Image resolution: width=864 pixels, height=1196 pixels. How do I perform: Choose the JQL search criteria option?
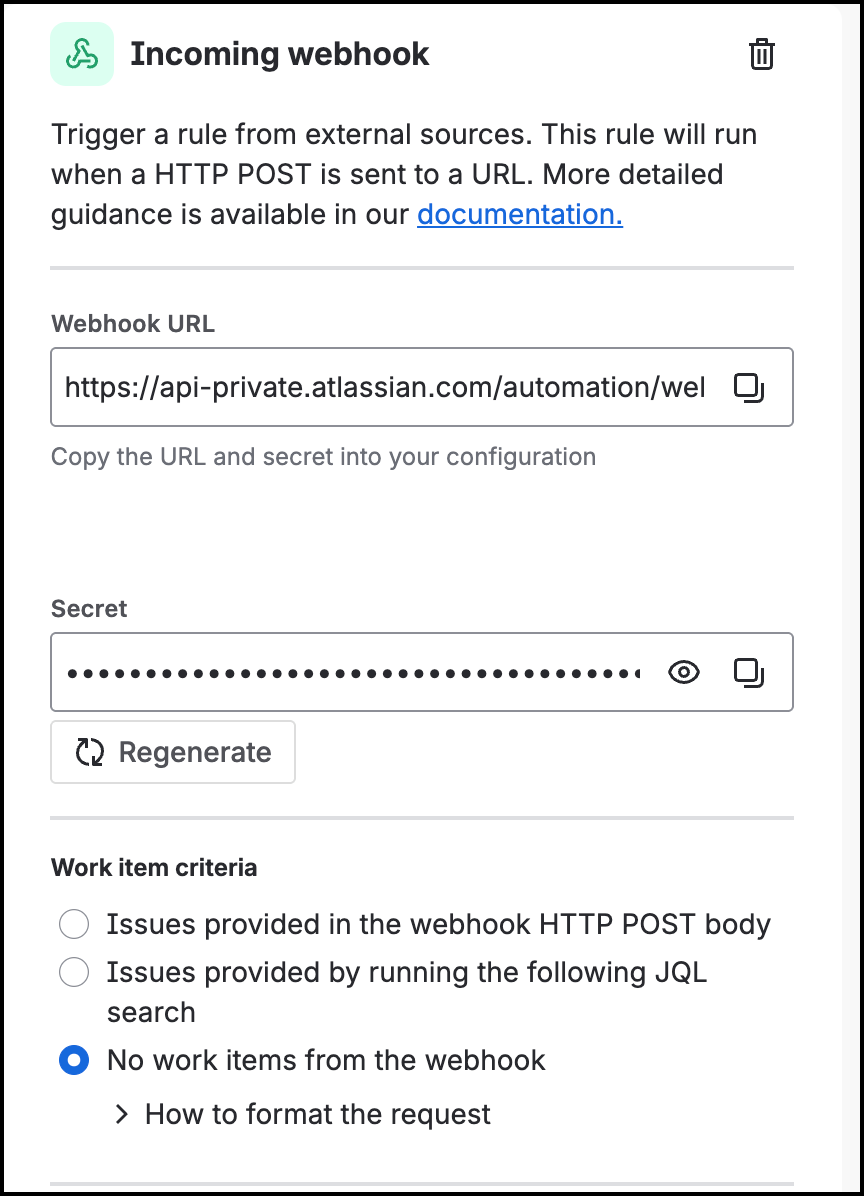73,972
